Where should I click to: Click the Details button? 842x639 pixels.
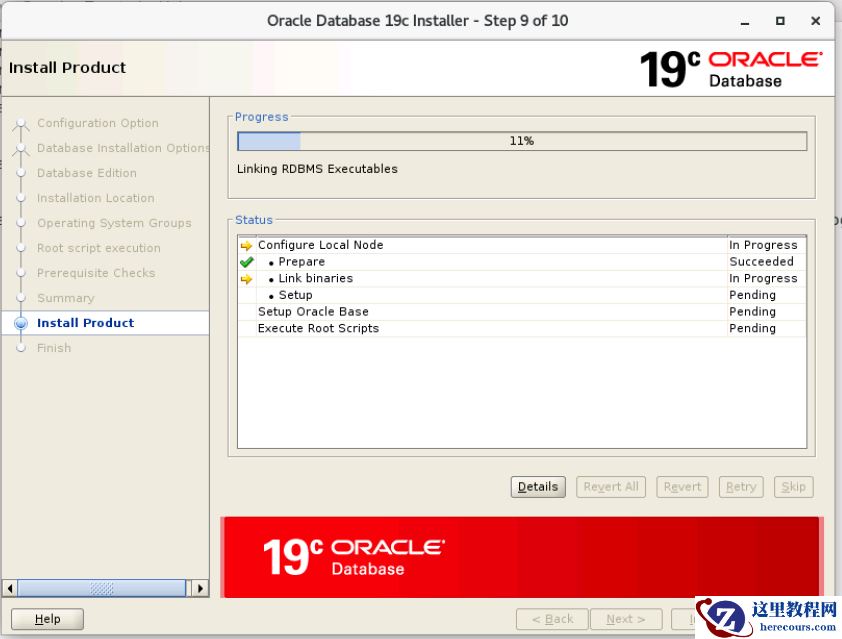click(x=538, y=487)
